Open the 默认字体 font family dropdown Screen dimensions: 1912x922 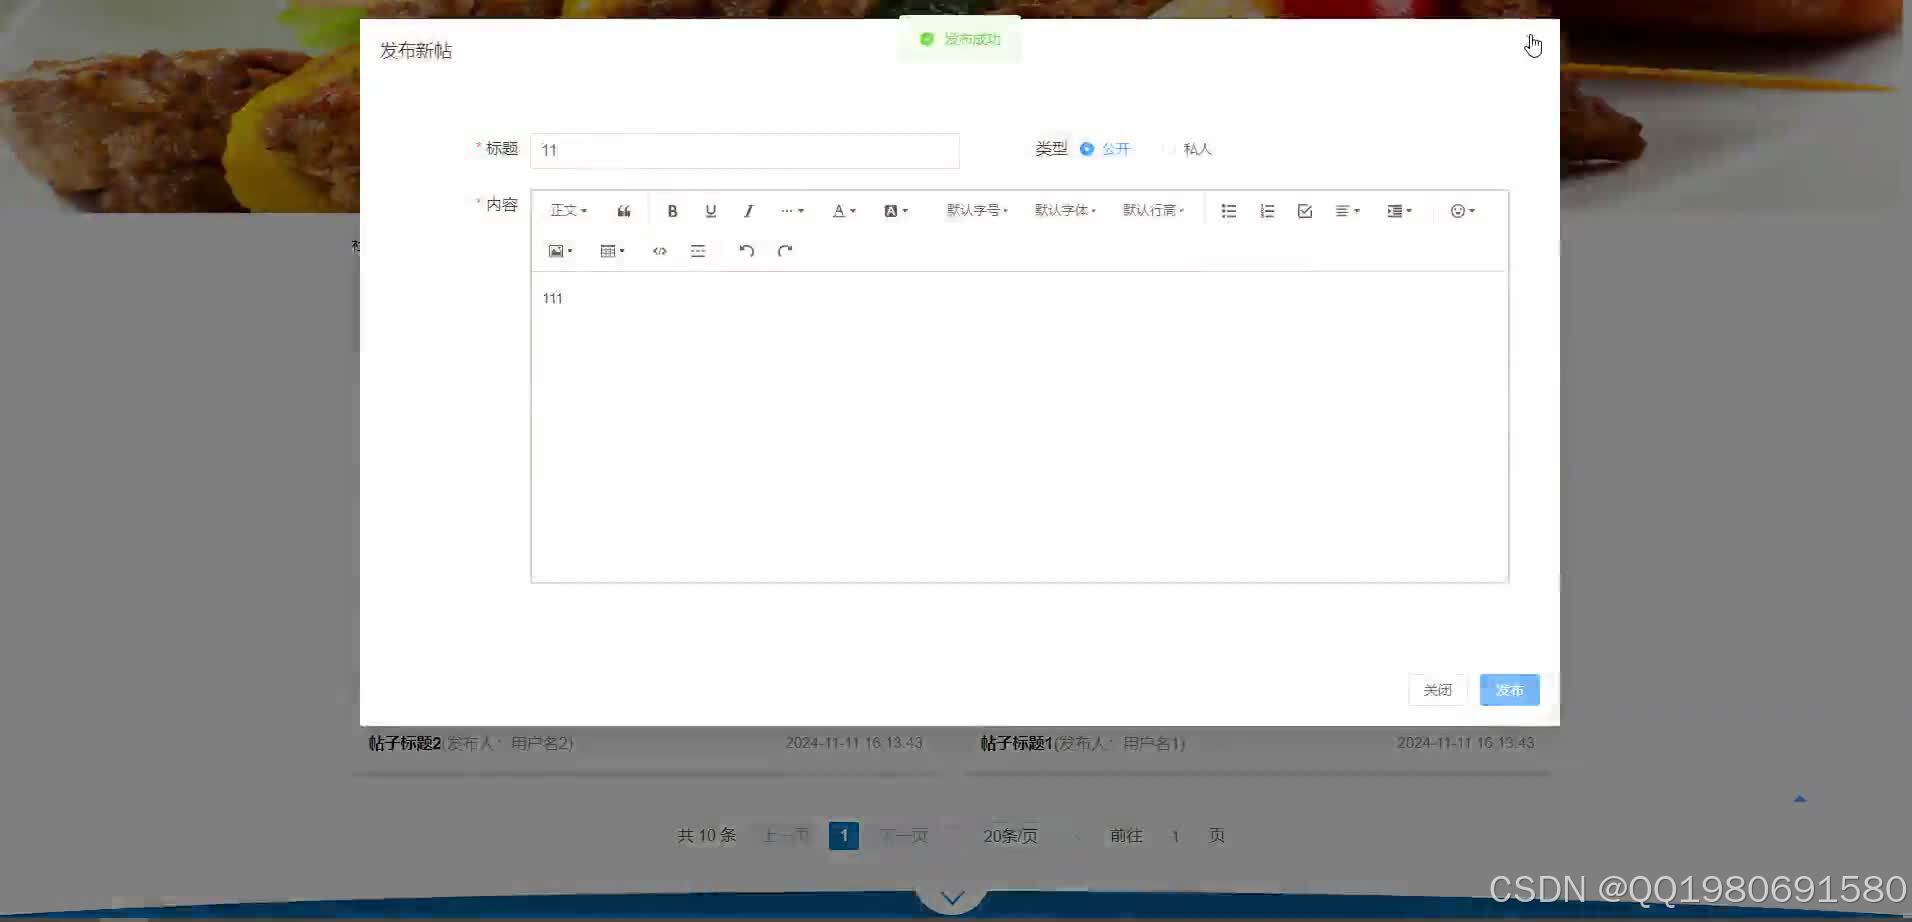[1064, 210]
